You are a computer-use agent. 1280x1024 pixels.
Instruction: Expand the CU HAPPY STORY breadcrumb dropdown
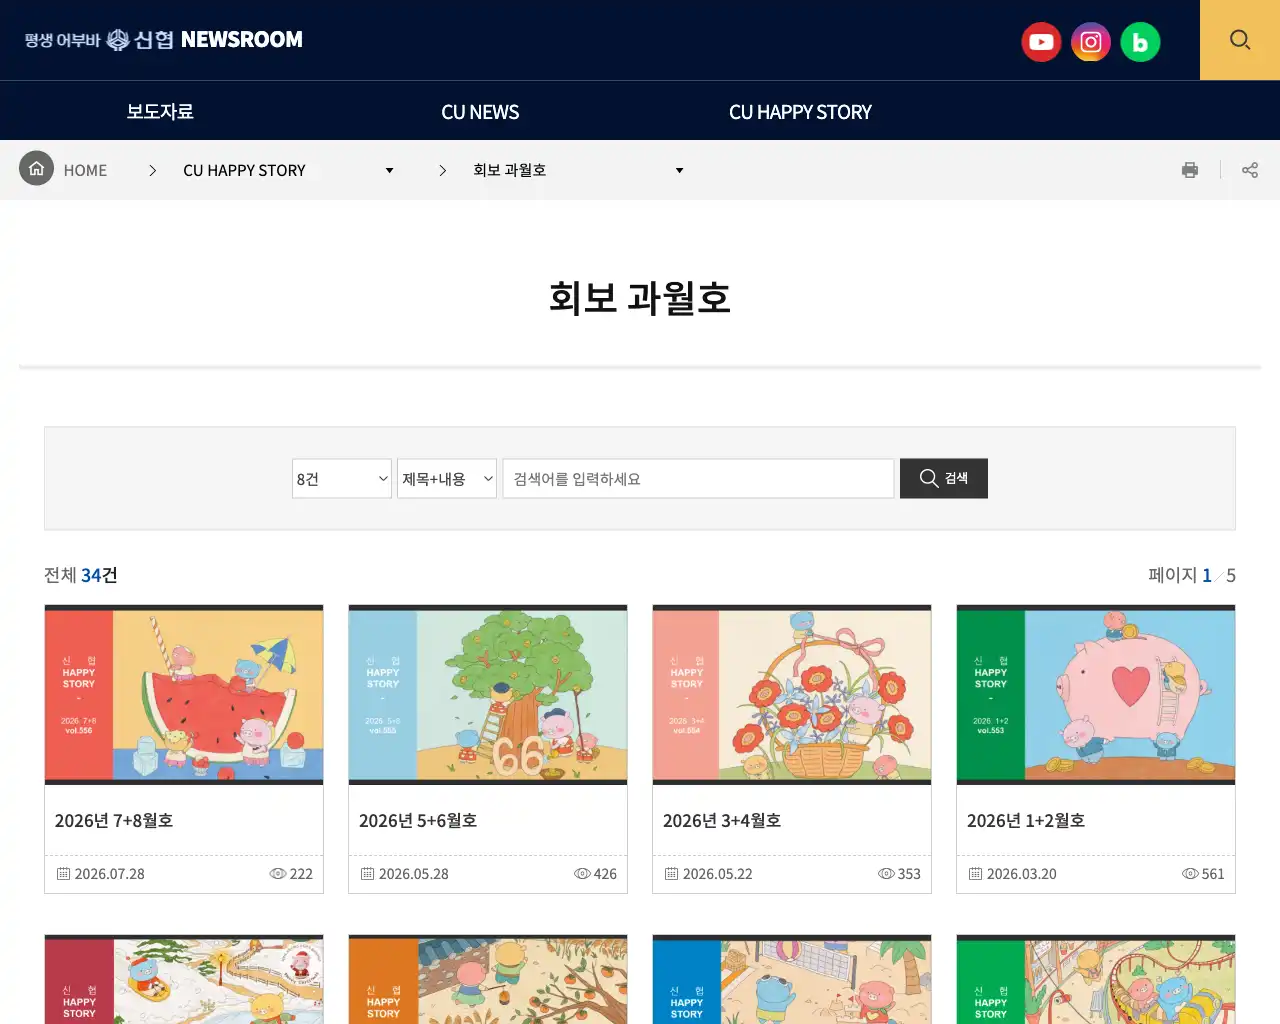point(288,171)
